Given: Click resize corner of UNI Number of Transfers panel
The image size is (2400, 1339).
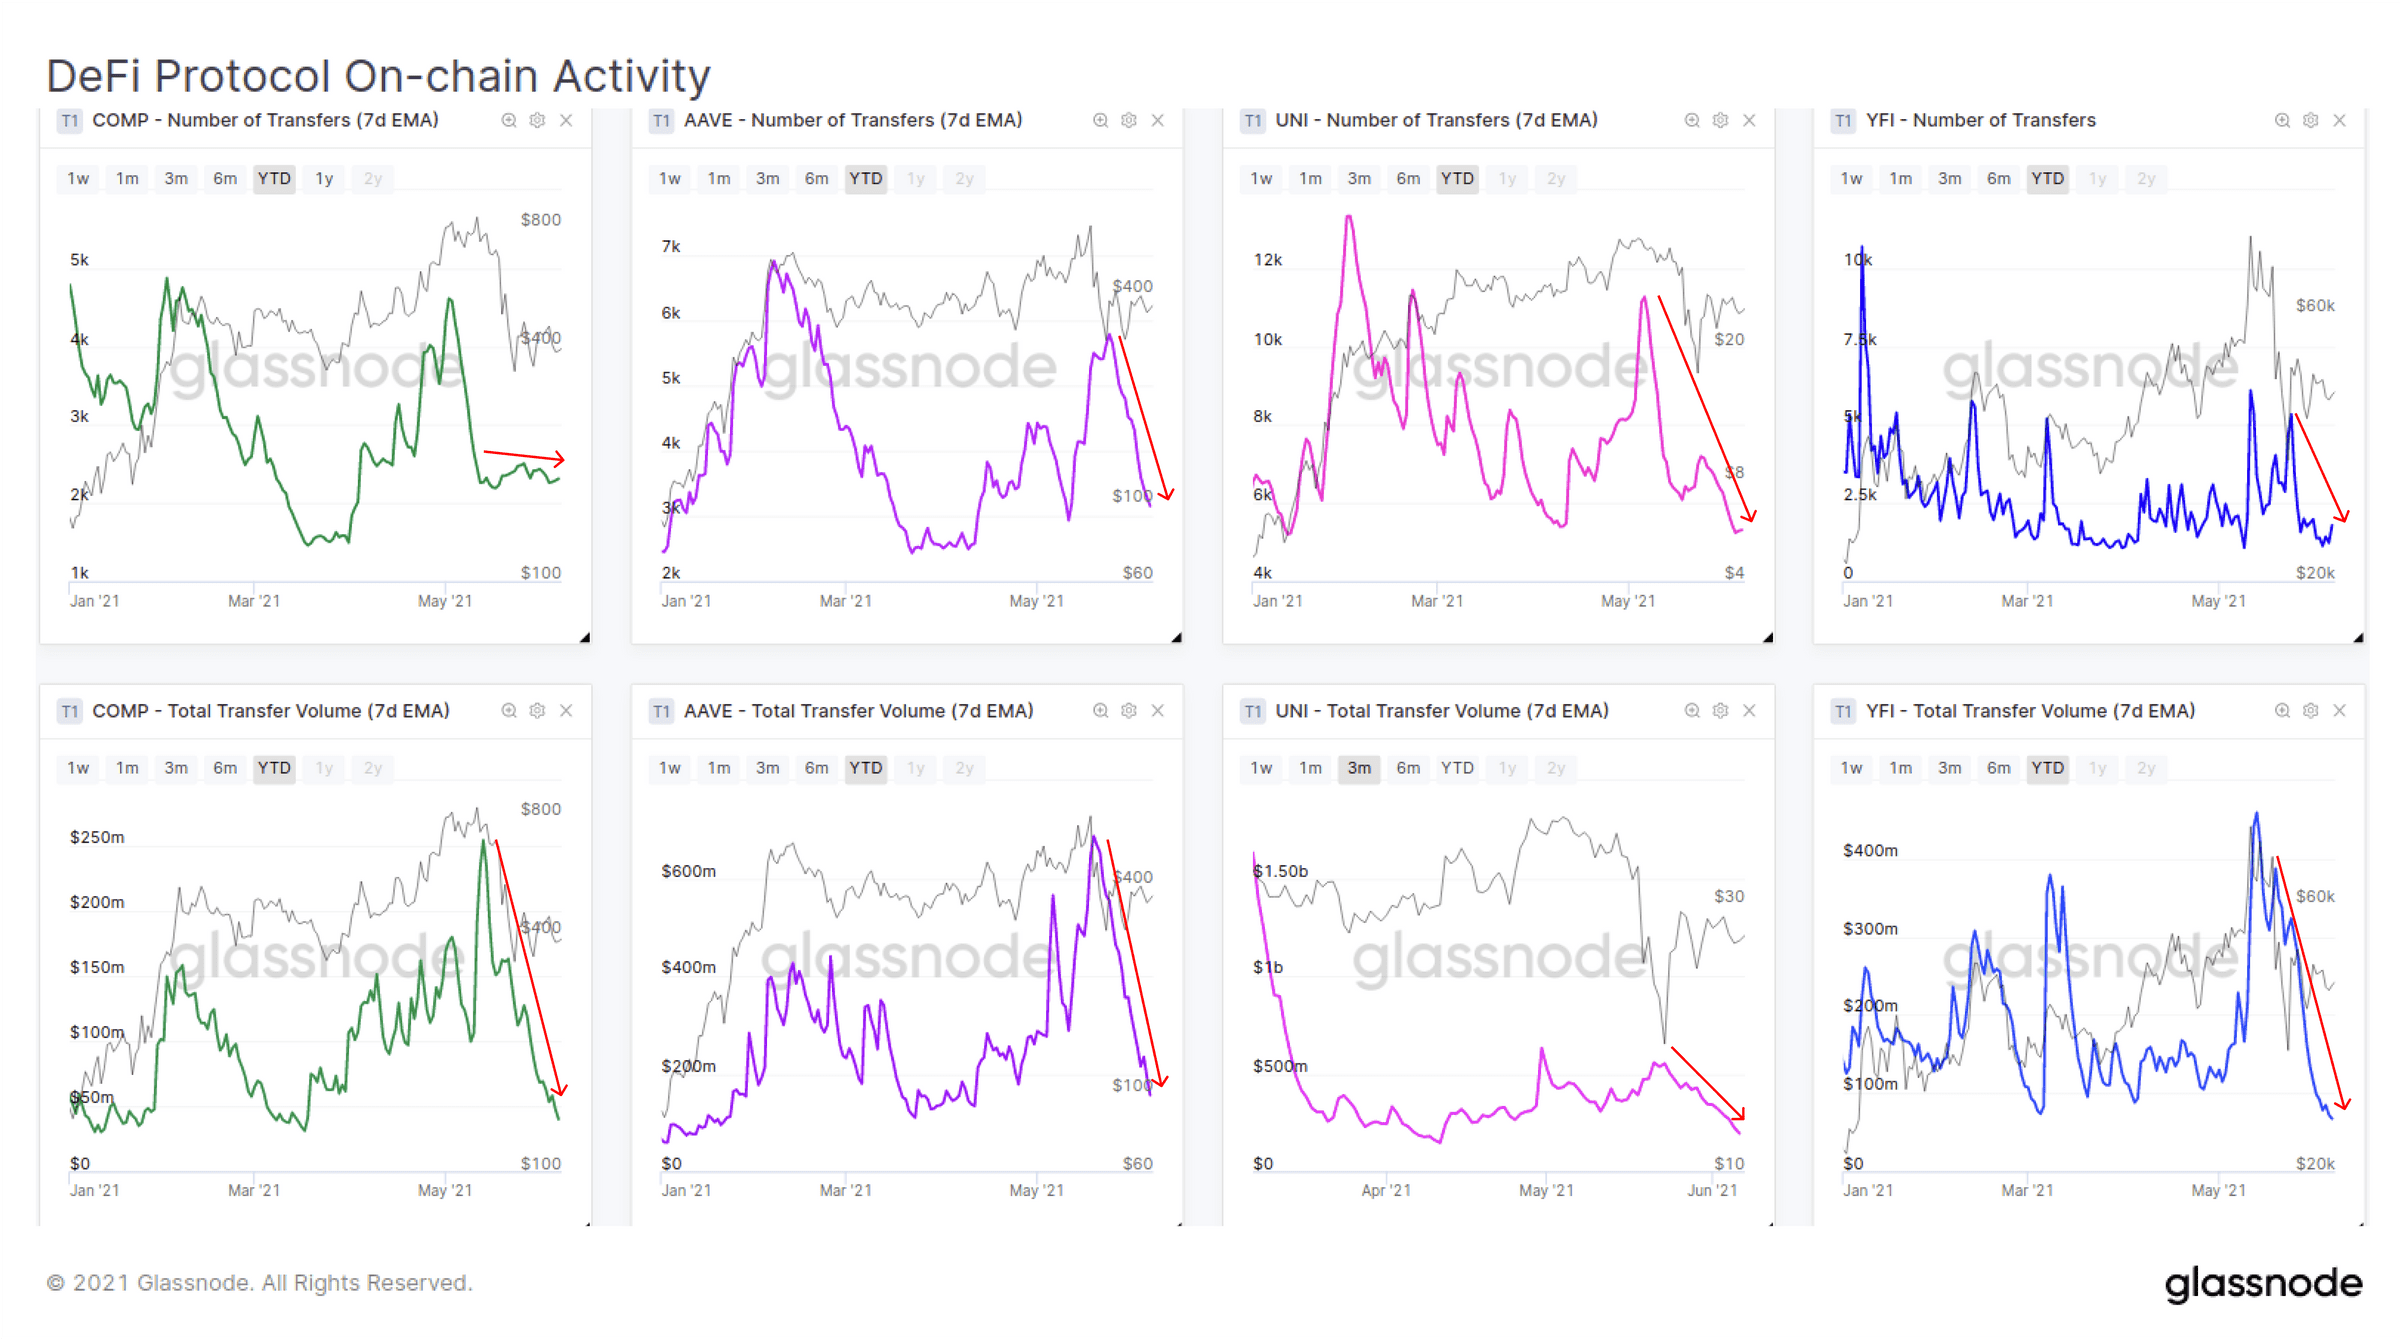Looking at the screenshot, I should click(1768, 637).
